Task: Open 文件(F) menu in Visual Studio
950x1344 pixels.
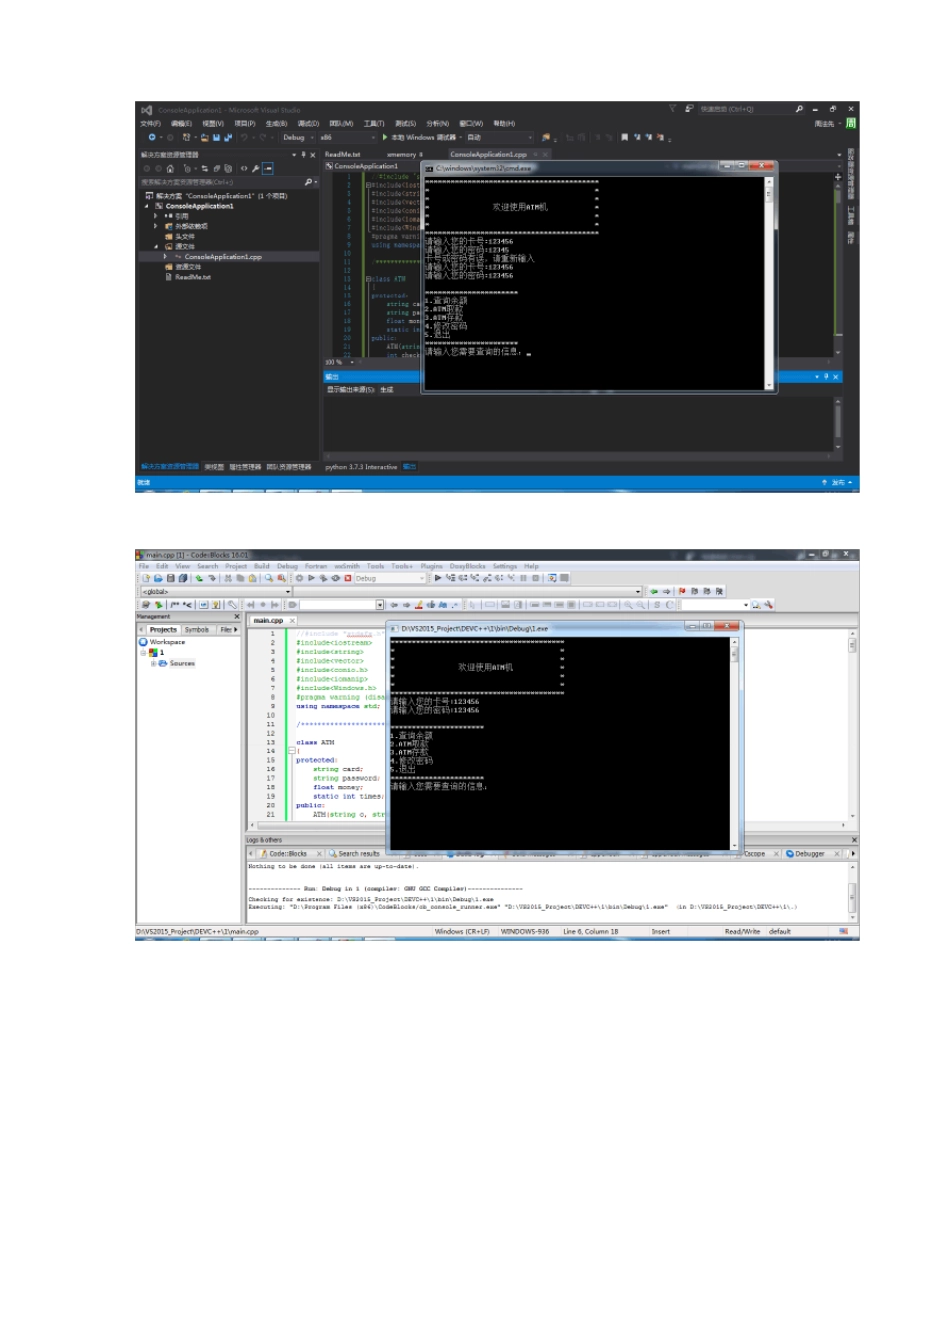Action: coord(150,124)
